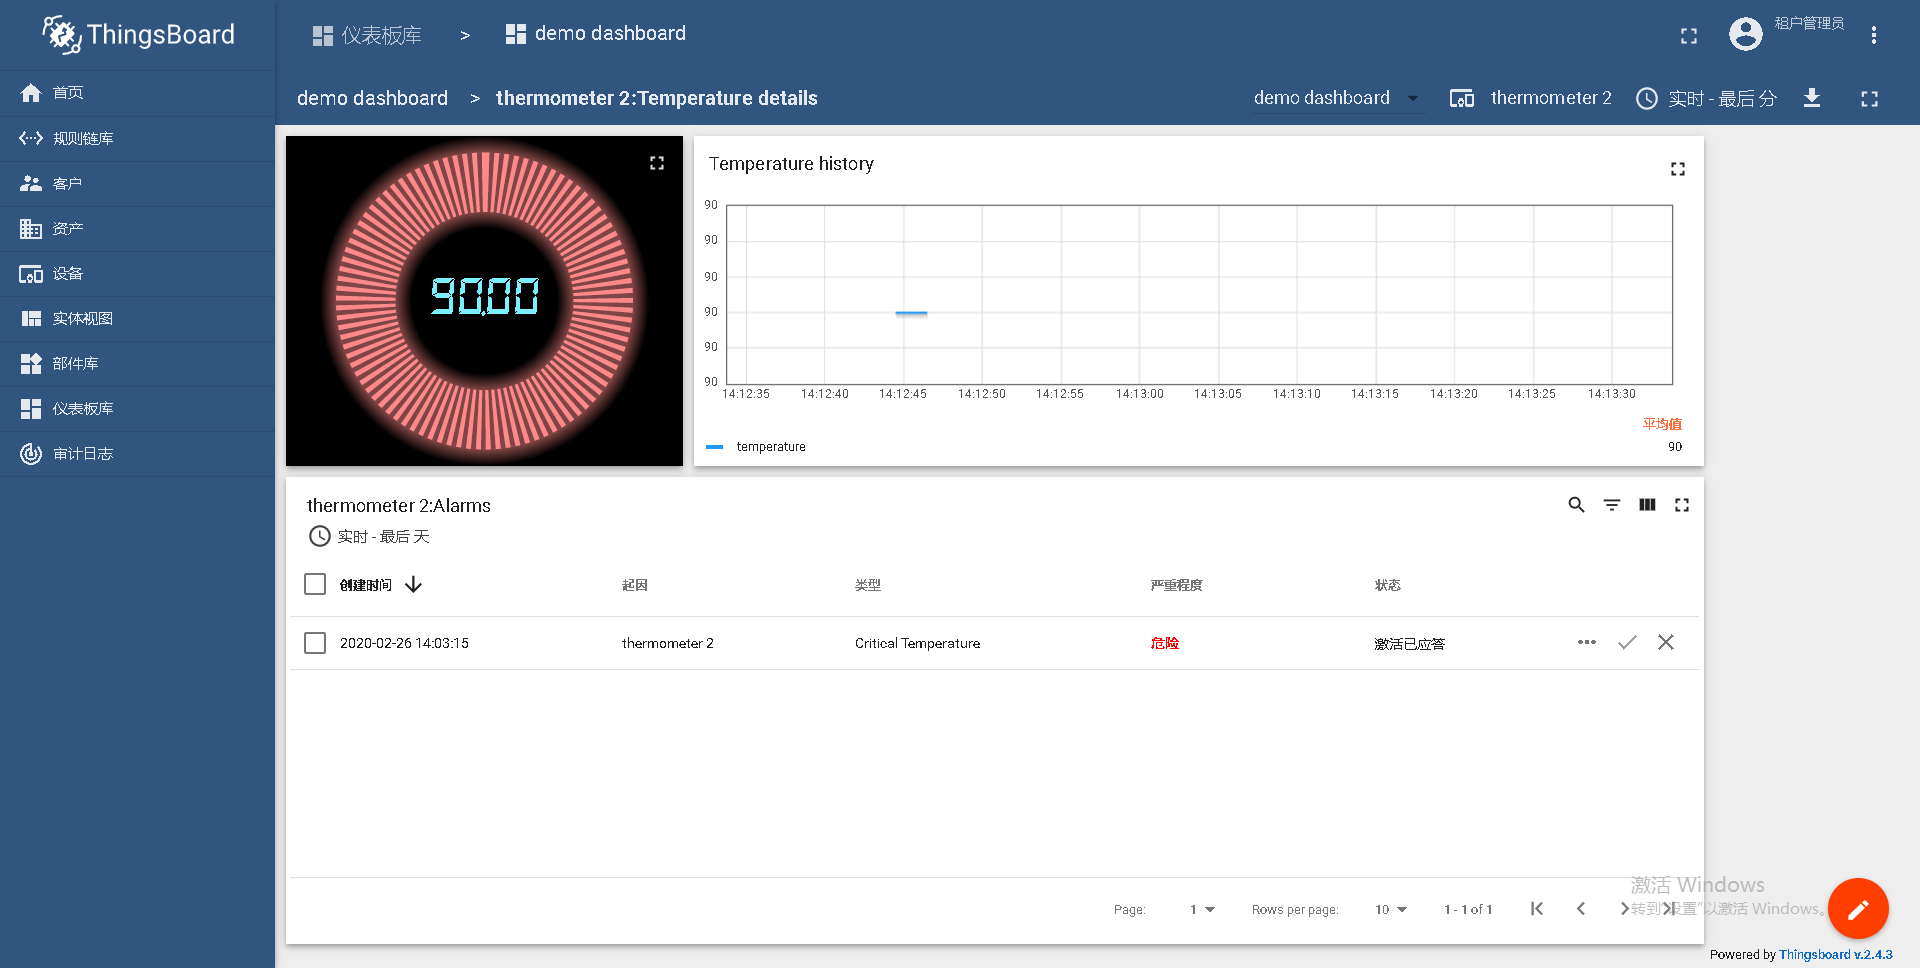Check the select-all alarms checkbox
1920x968 pixels.
(315, 584)
